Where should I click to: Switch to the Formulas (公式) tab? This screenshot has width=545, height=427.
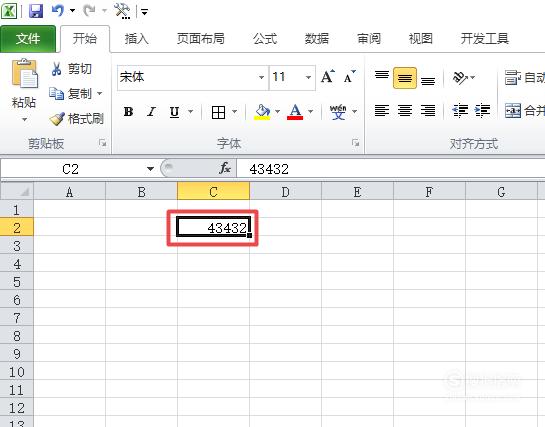(x=265, y=38)
